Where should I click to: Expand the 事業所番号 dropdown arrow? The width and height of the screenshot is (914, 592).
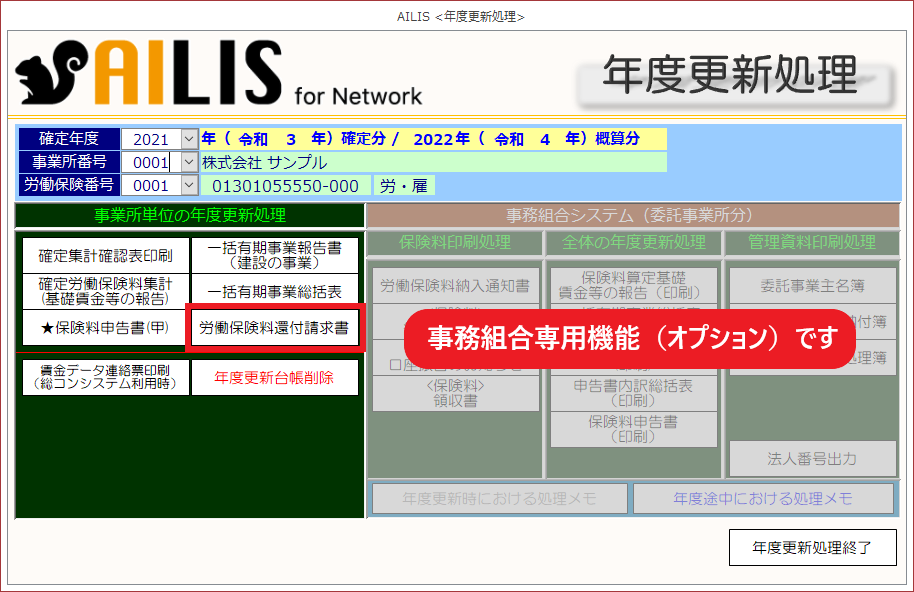[x=189, y=162]
